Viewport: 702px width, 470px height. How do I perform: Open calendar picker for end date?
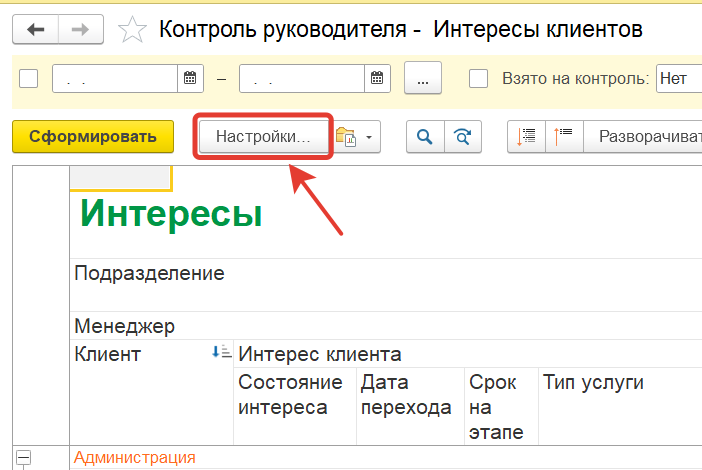click(x=376, y=79)
